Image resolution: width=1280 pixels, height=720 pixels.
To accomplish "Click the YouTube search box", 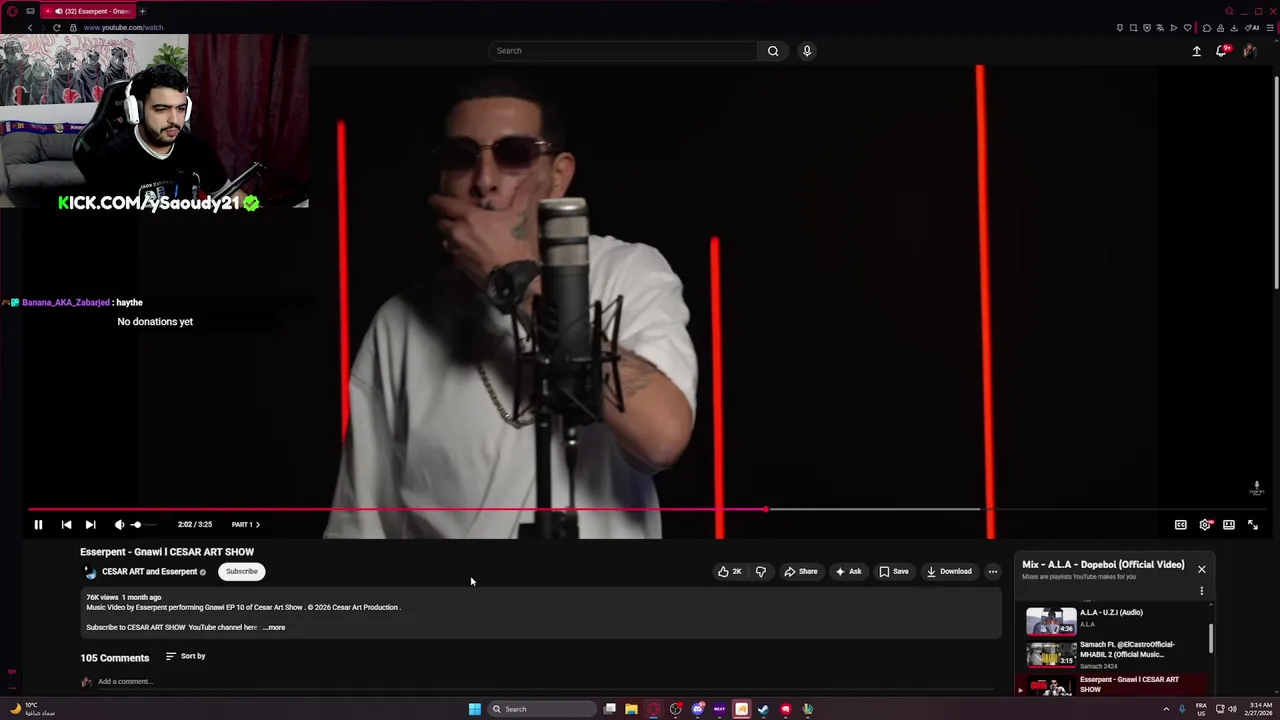I will coord(624,51).
